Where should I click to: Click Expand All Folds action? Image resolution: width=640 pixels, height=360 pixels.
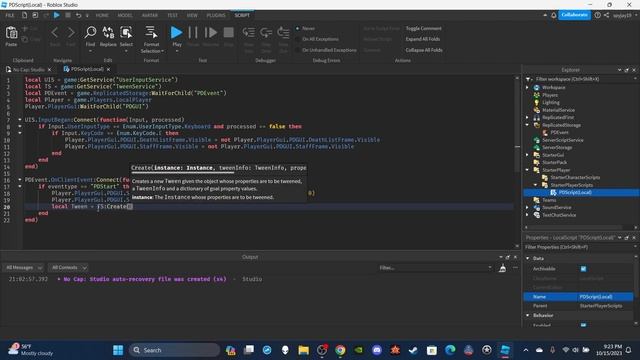pyautogui.click(x=422, y=39)
